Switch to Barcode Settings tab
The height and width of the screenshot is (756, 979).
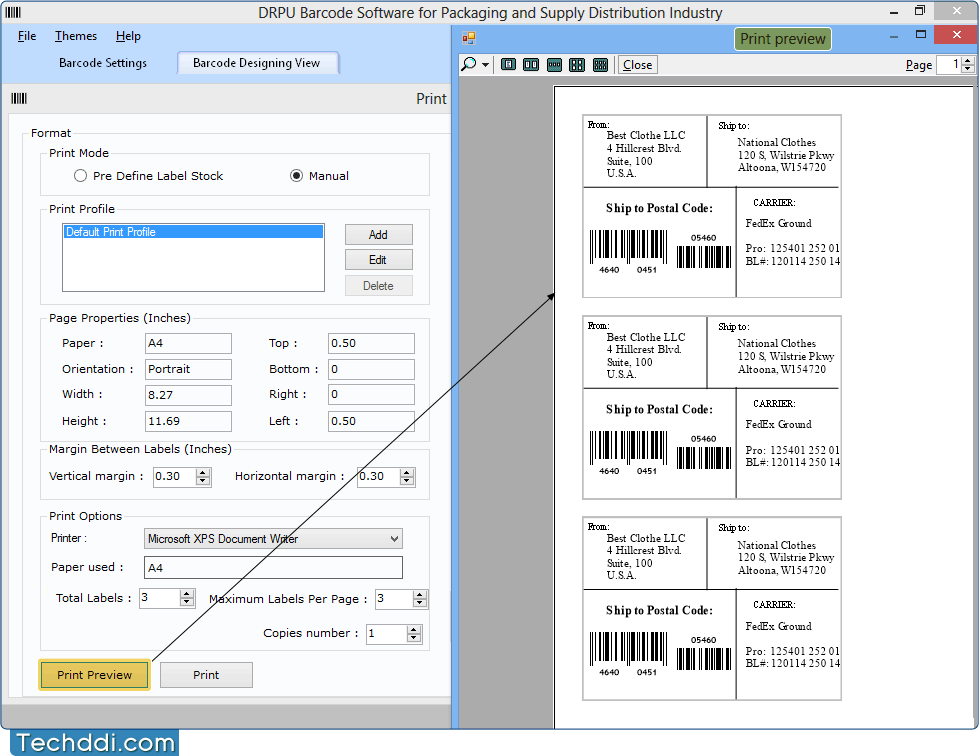pos(103,63)
